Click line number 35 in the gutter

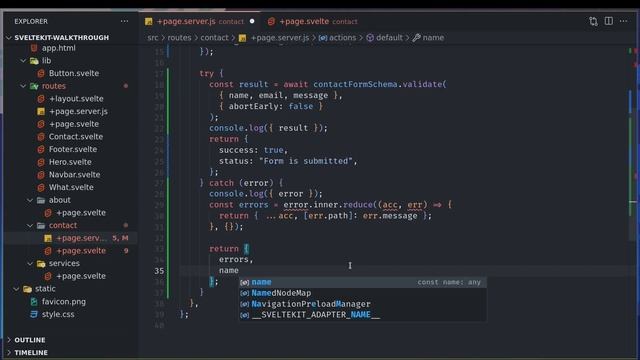[159, 271]
